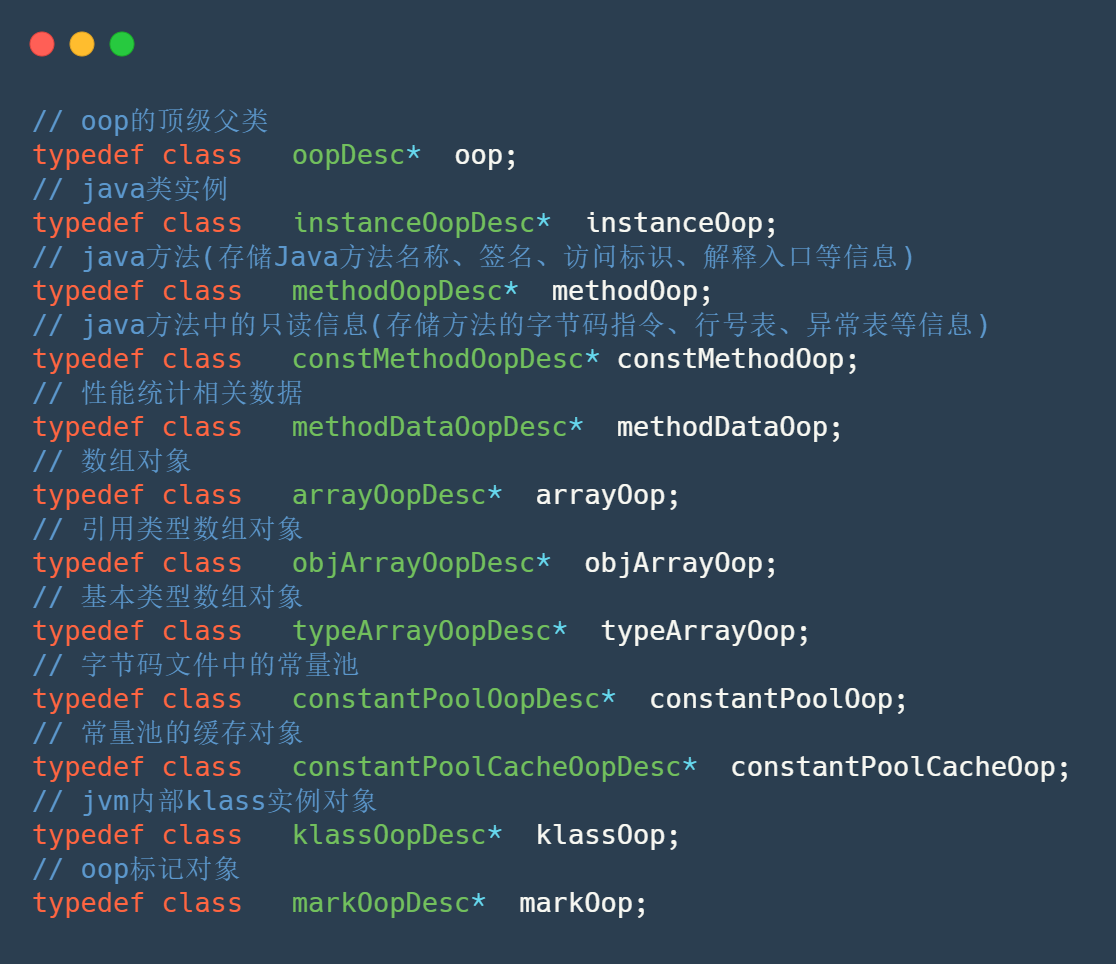Click the red close dot
The height and width of the screenshot is (964, 1116).
coord(42,44)
